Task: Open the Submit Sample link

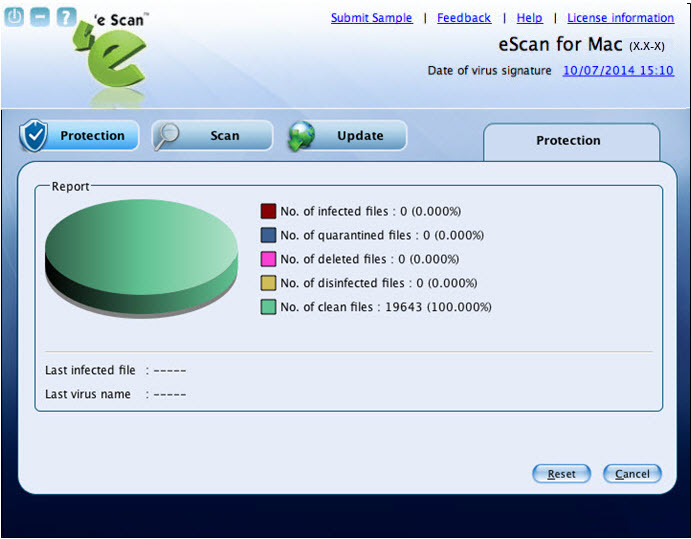Action: point(372,18)
